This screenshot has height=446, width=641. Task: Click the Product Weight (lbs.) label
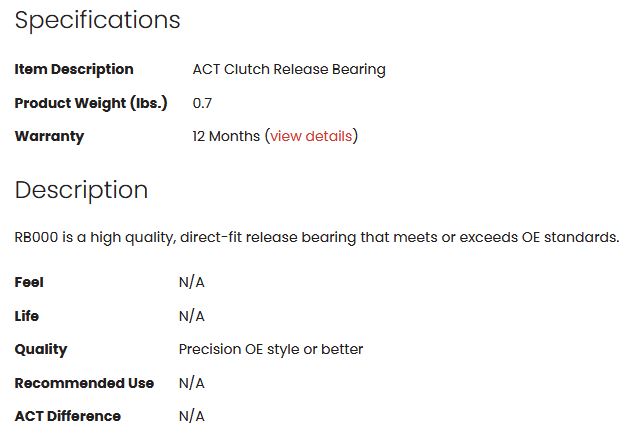pos(91,103)
